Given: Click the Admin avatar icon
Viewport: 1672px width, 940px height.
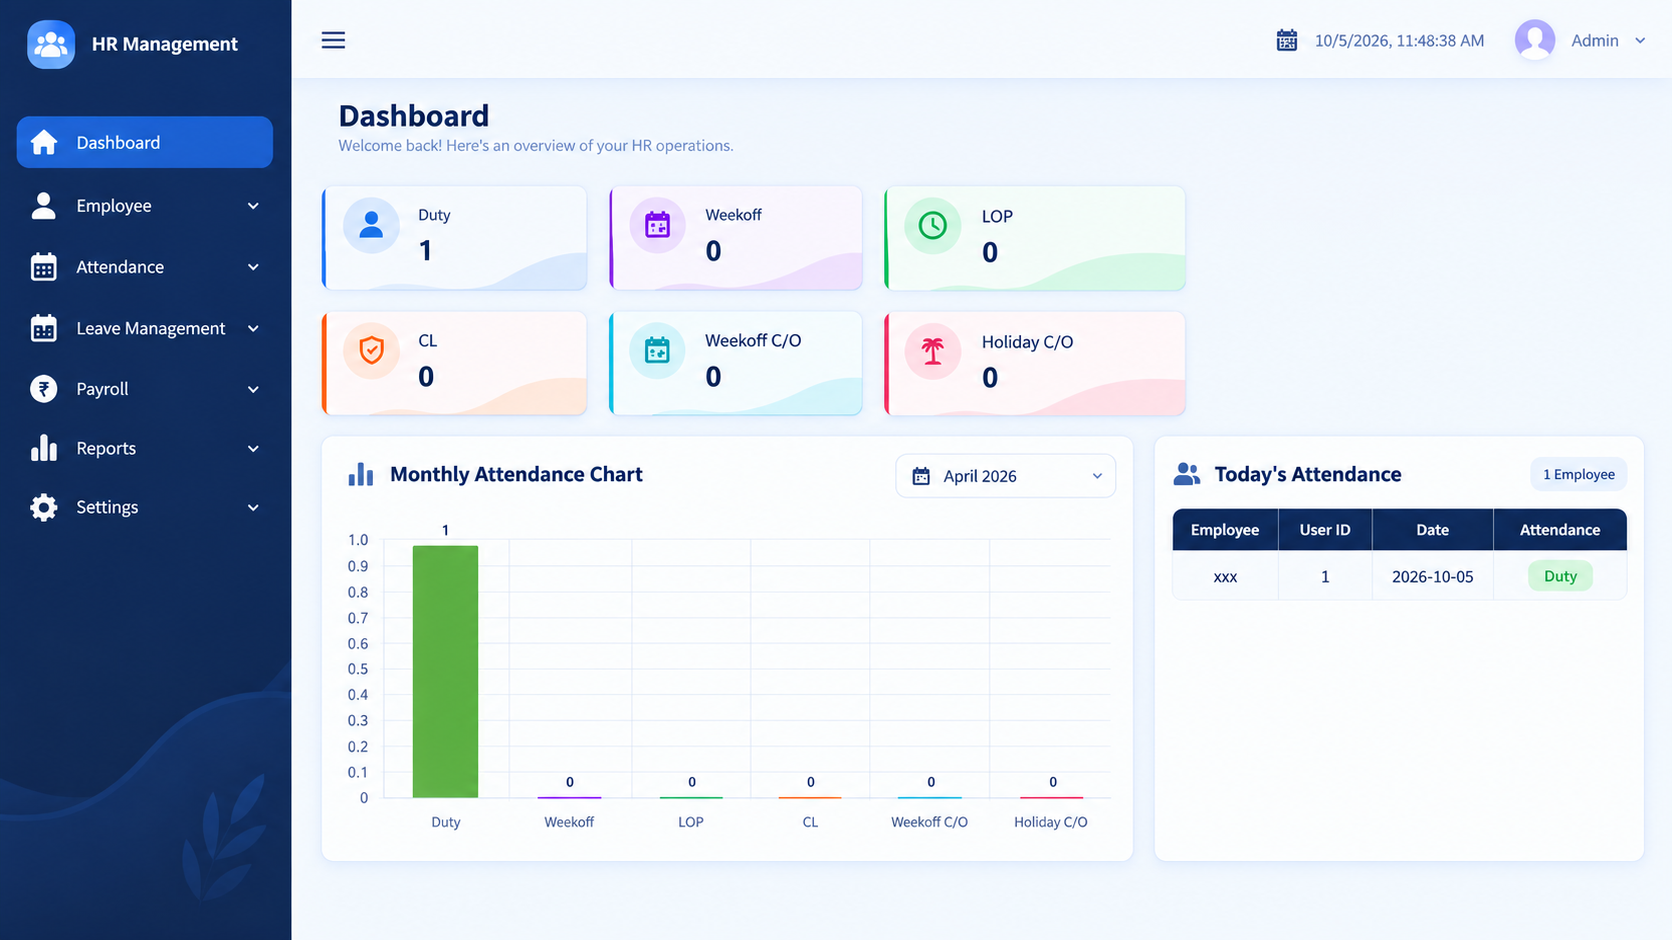Looking at the screenshot, I should [1535, 40].
